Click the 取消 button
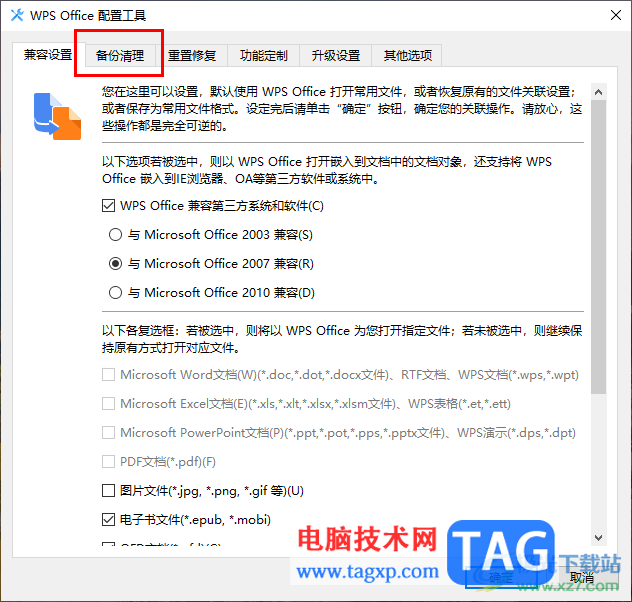The width and height of the screenshot is (632, 602). click(x=582, y=578)
